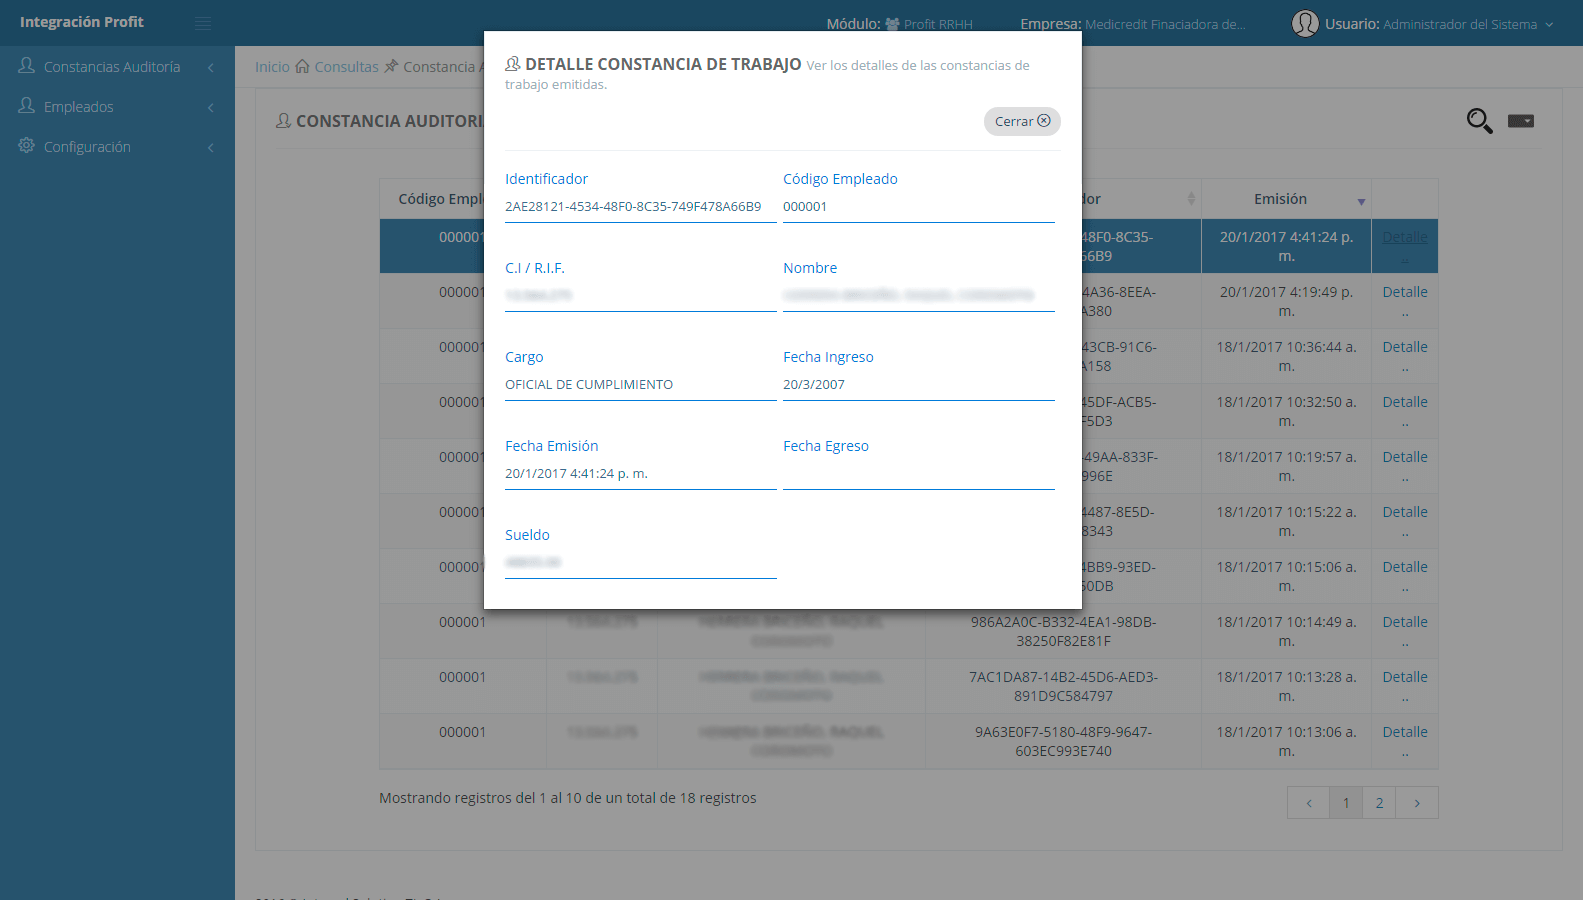Click the Configuración gear icon

coord(27,145)
